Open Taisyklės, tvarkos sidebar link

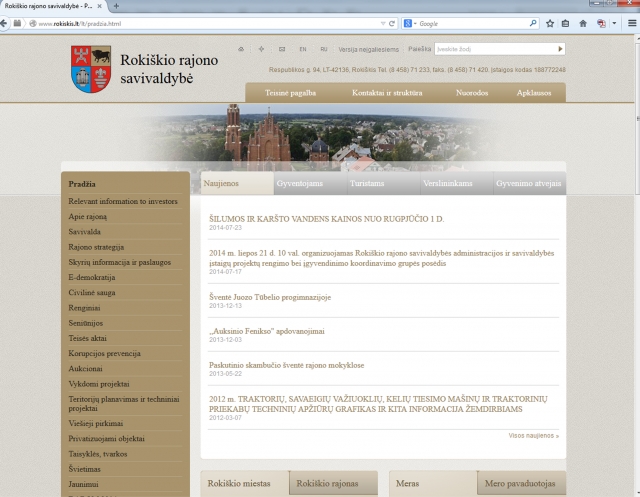[98, 454]
